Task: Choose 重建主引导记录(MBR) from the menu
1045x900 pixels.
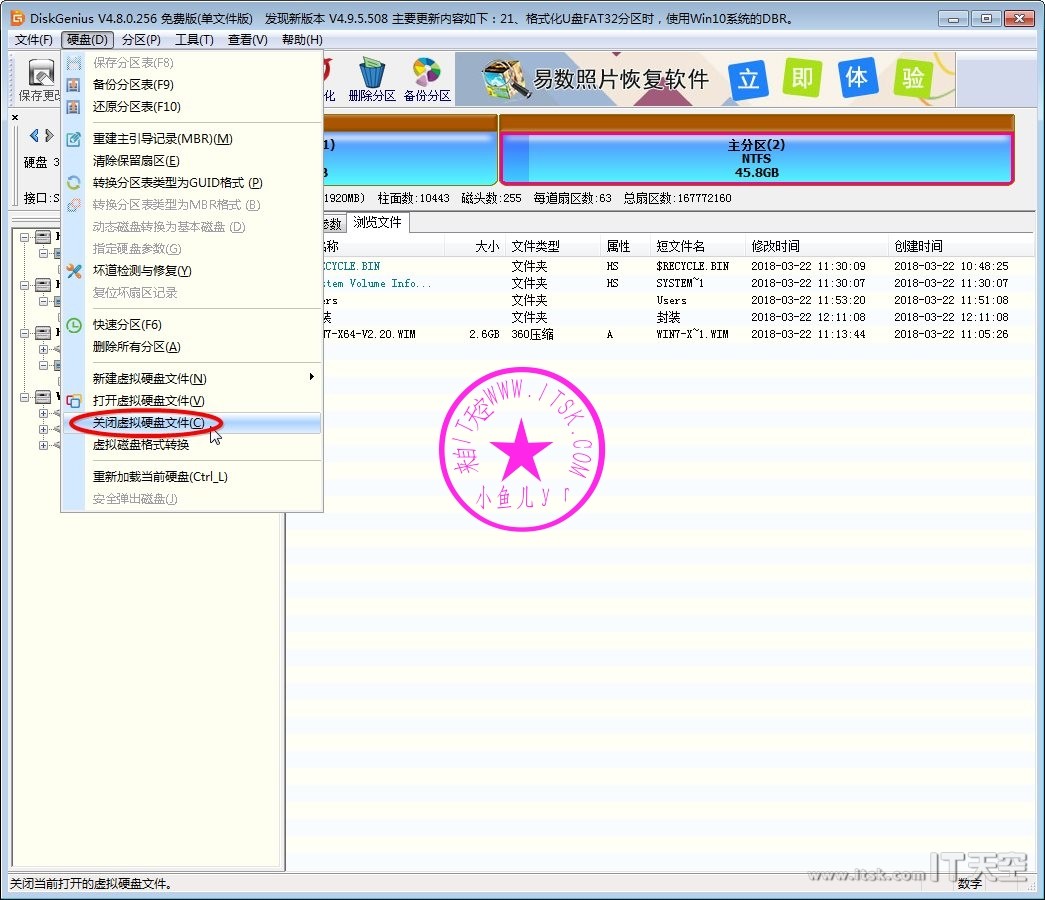Action: (x=162, y=139)
